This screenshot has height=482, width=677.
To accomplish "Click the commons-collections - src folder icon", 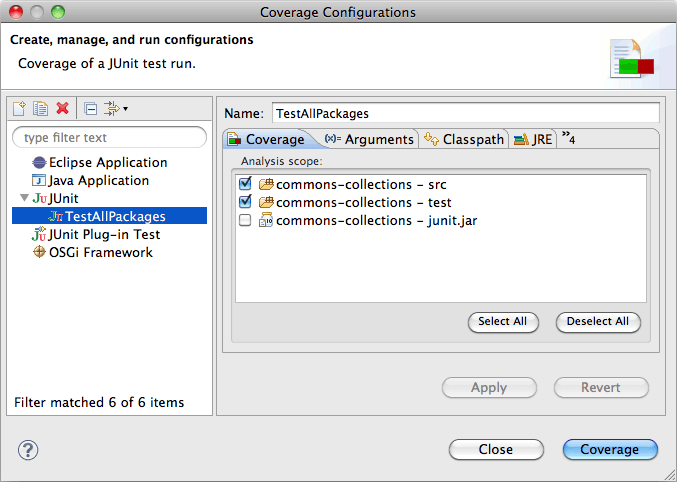I will click(266, 184).
